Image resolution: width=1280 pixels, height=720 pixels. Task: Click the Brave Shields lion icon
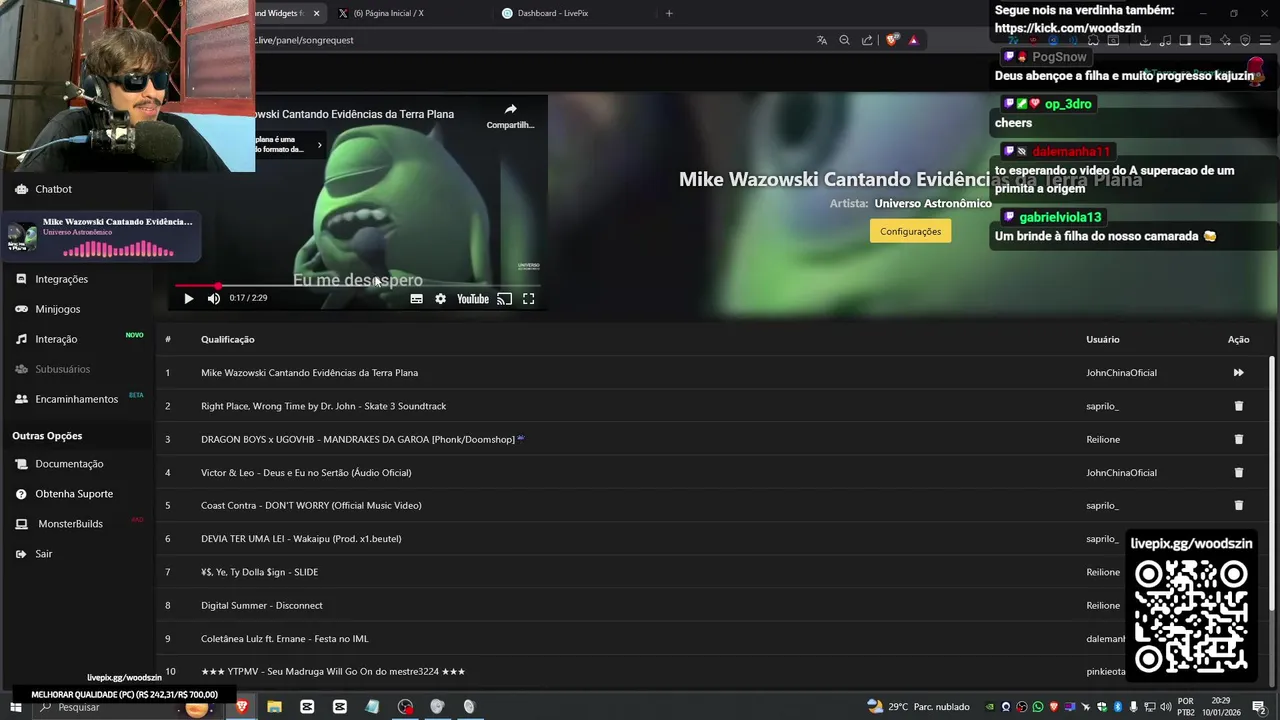point(892,40)
